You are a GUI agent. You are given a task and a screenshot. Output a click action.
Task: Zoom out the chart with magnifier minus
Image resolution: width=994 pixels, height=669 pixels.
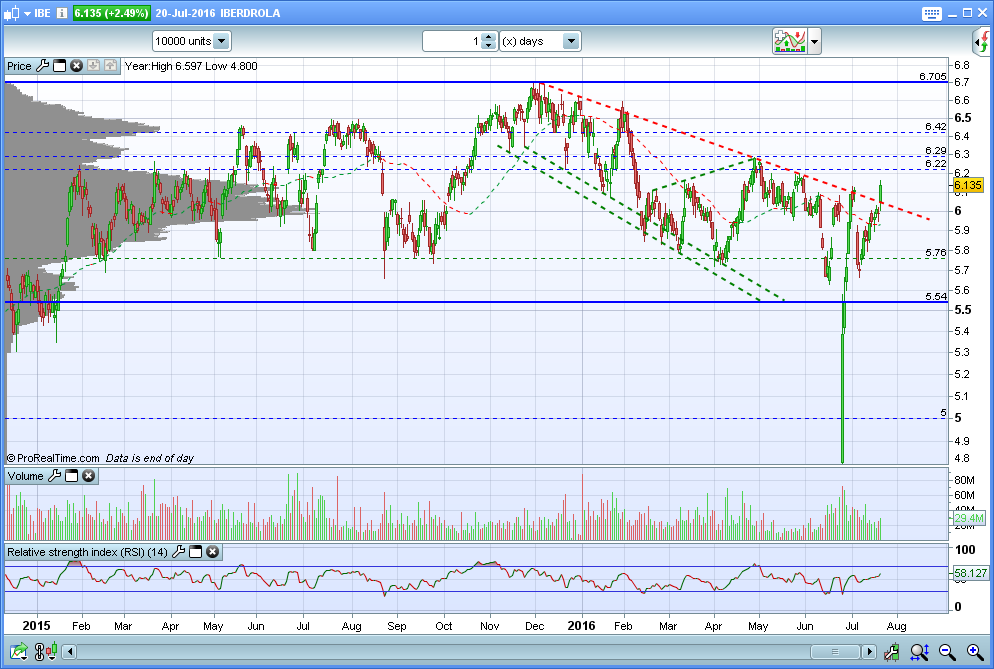tap(947, 651)
